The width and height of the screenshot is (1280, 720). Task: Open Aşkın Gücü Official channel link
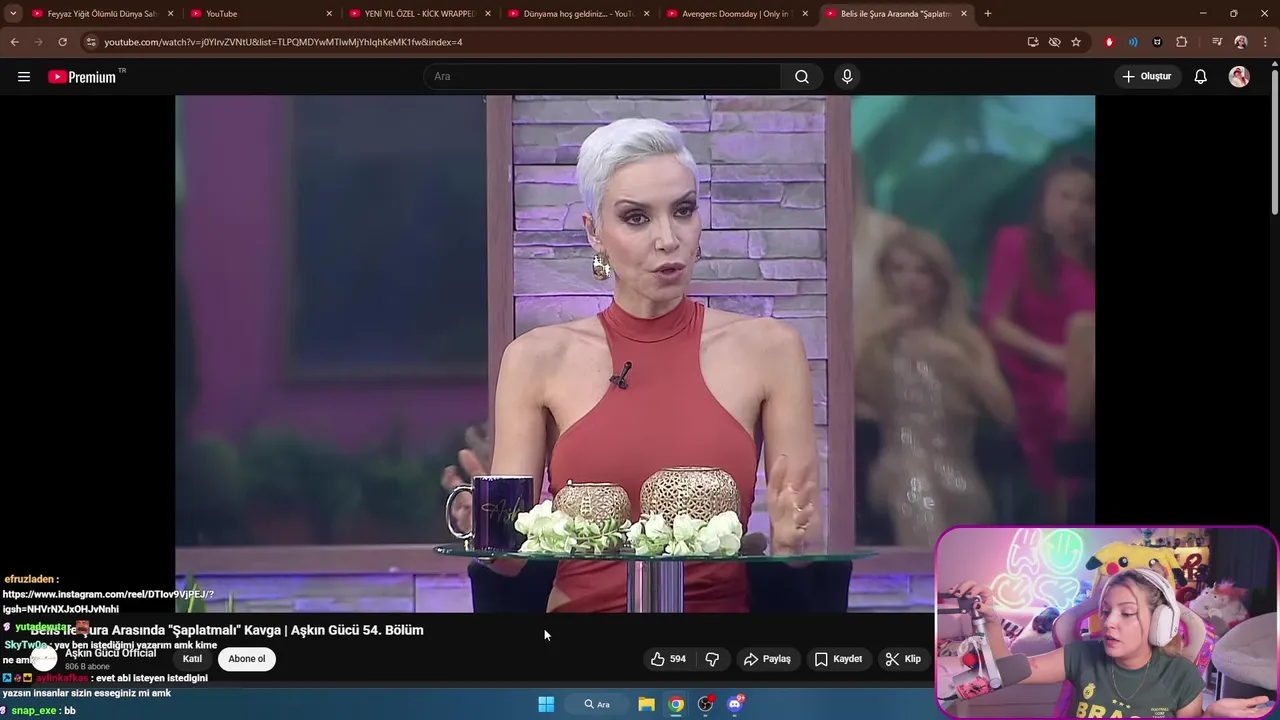click(111, 653)
